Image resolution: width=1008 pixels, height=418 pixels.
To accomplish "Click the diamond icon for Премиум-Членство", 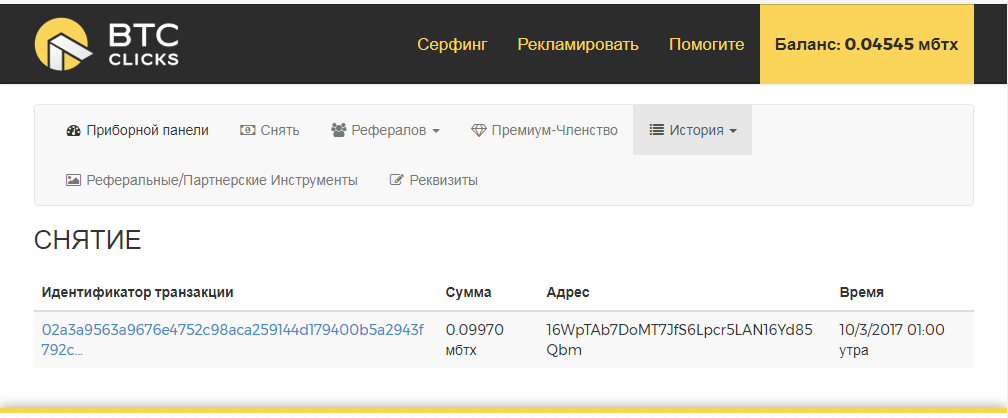I will click(478, 131).
